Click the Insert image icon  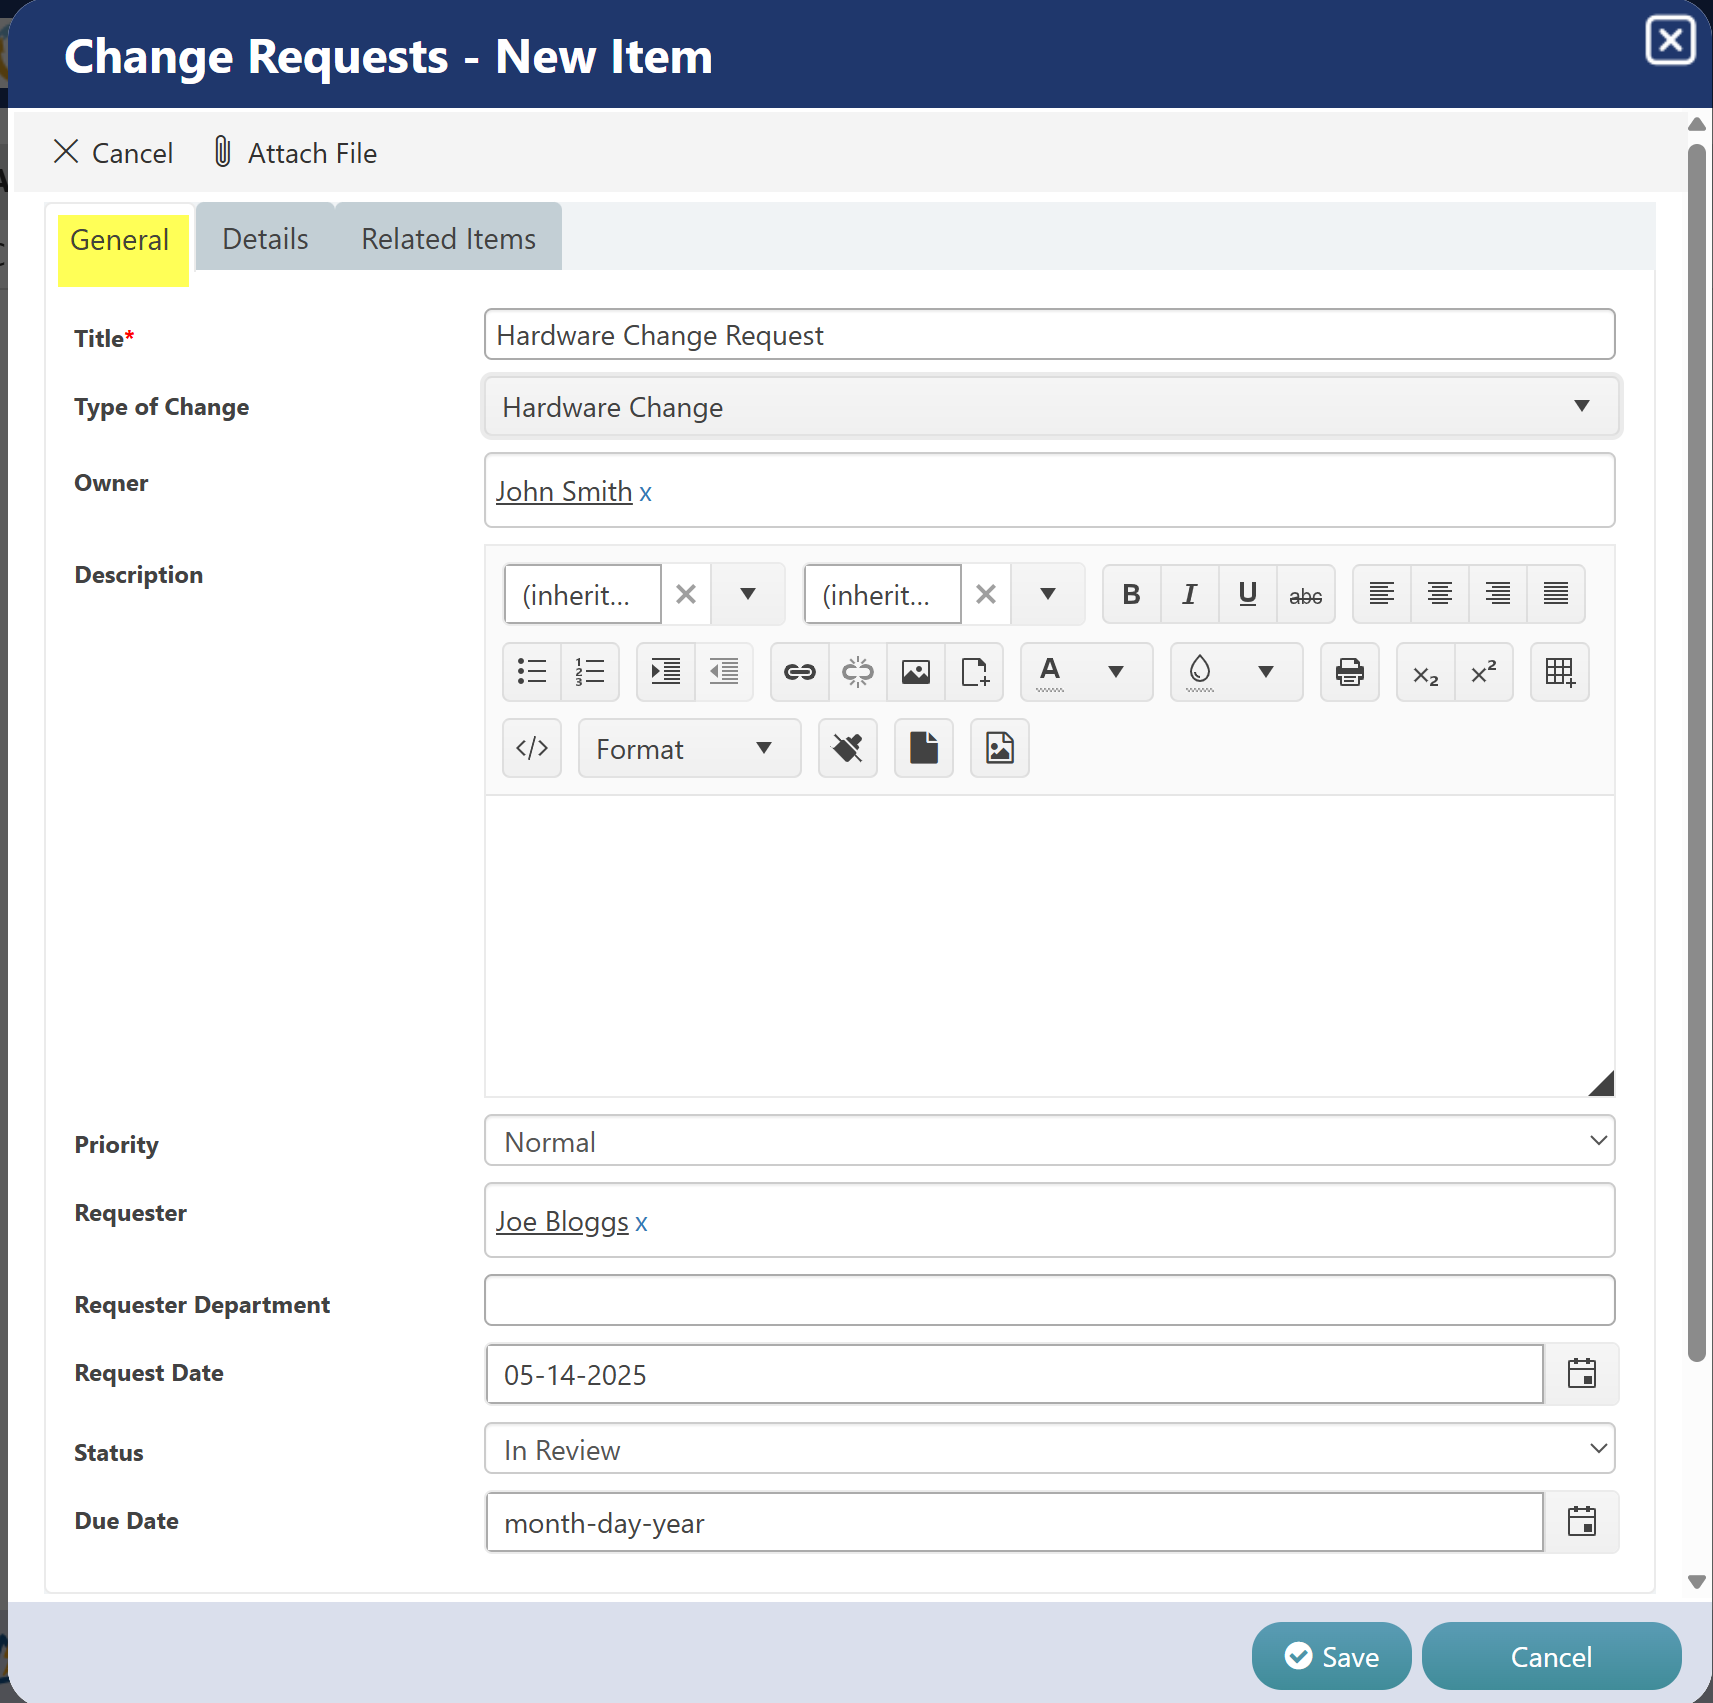point(915,672)
